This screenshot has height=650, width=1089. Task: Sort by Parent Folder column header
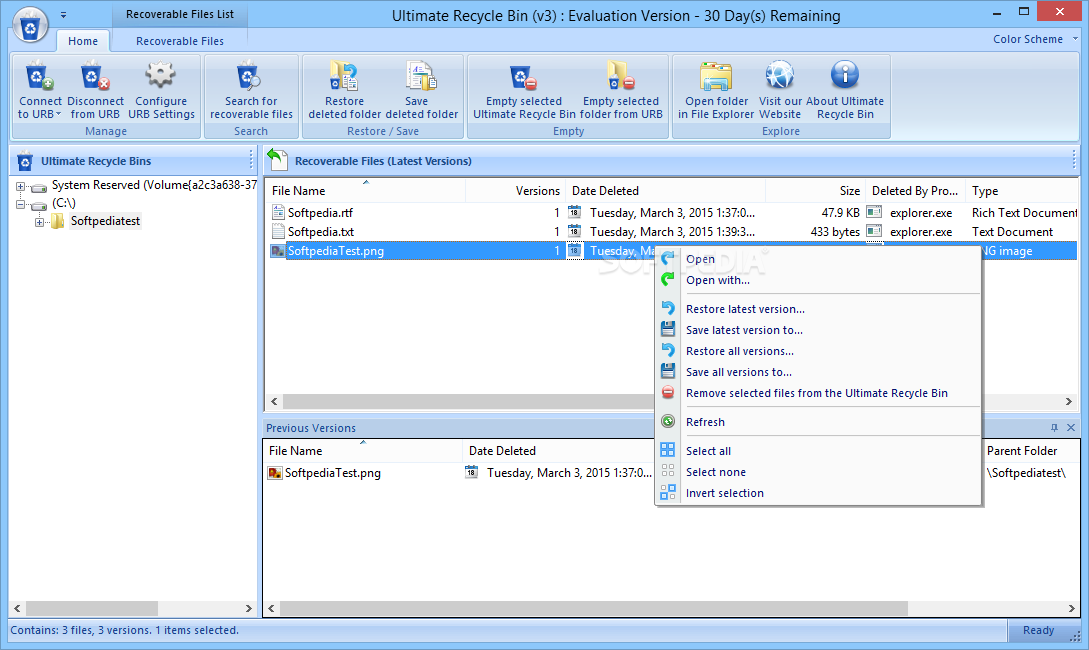1030,451
